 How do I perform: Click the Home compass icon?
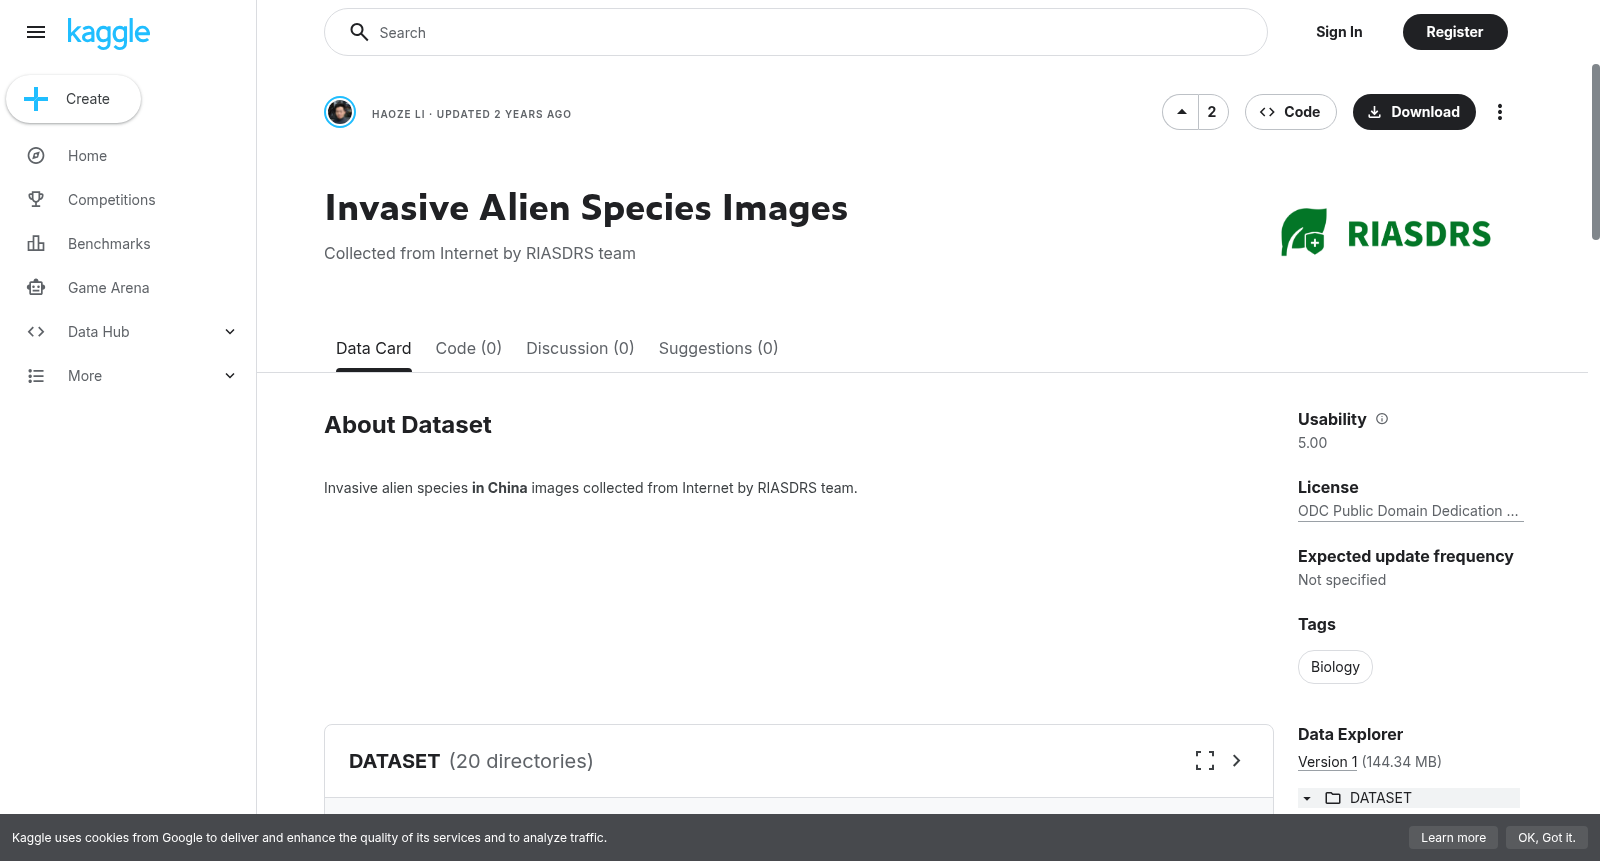36,156
